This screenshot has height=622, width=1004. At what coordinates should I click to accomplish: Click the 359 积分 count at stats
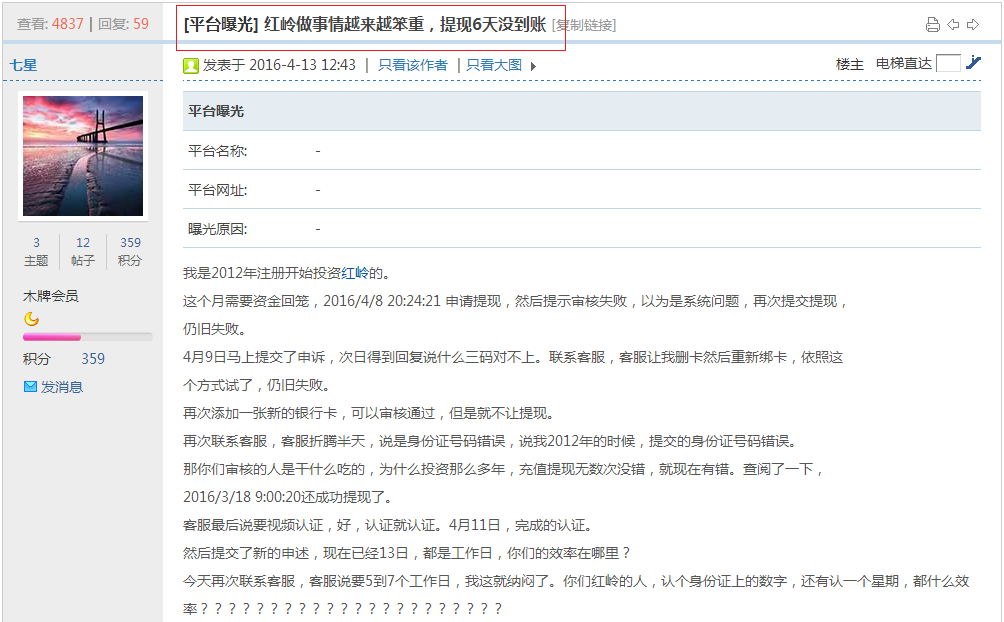pyautogui.click(x=130, y=251)
